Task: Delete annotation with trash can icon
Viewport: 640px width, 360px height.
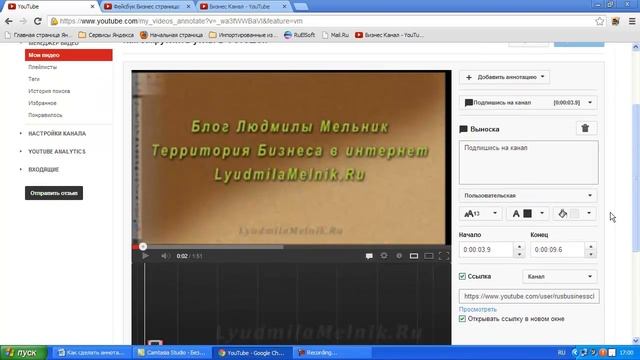Action: [585, 128]
